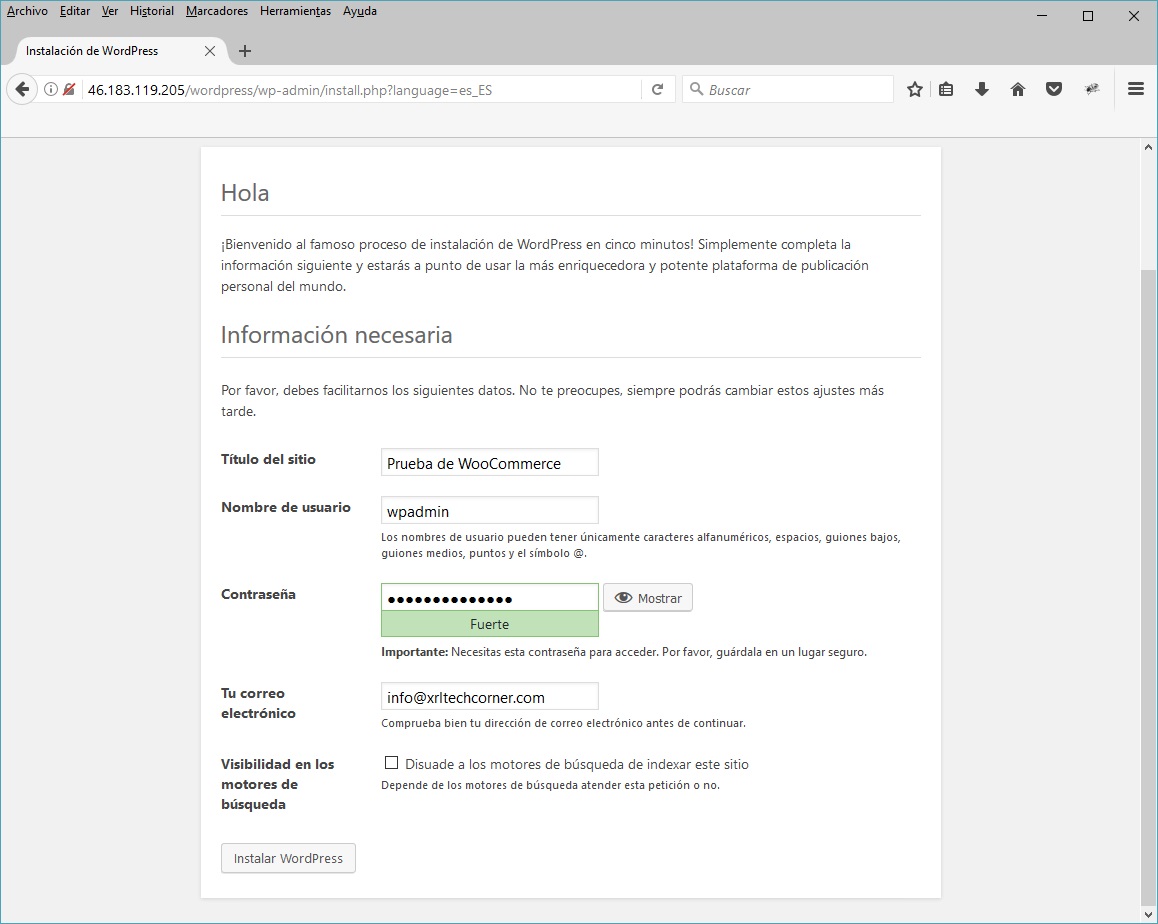Click the scrollbar up arrow
The height and width of the screenshot is (924, 1158).
[x=1148, y=147]
